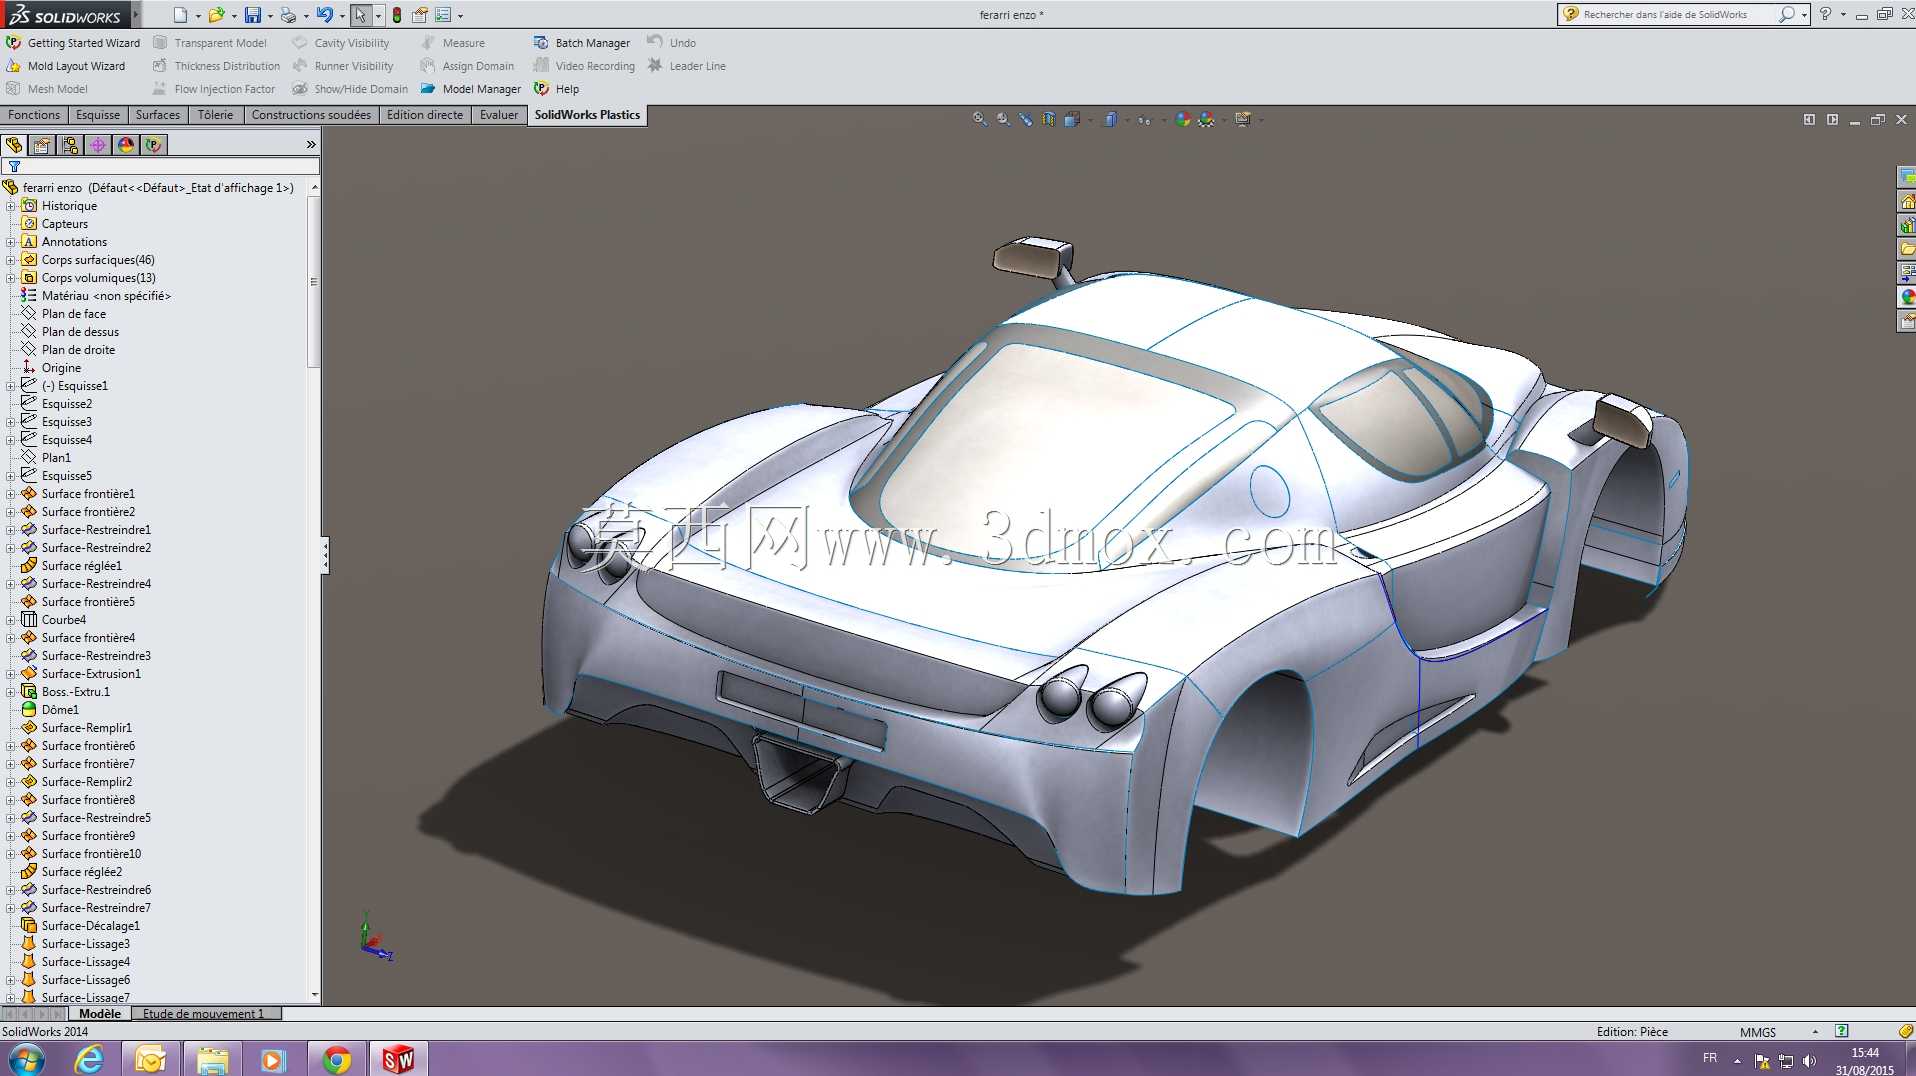
Task: Click the Previous View icon
Action: (1026, 119)
